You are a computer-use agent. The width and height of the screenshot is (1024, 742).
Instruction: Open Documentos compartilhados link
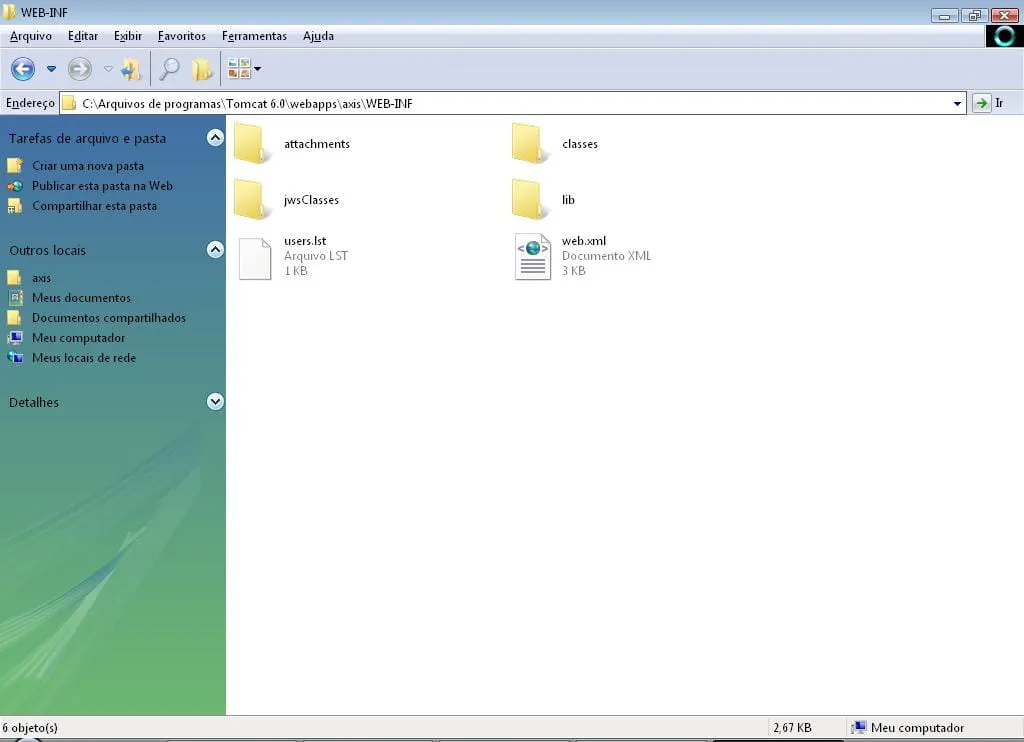109,317
